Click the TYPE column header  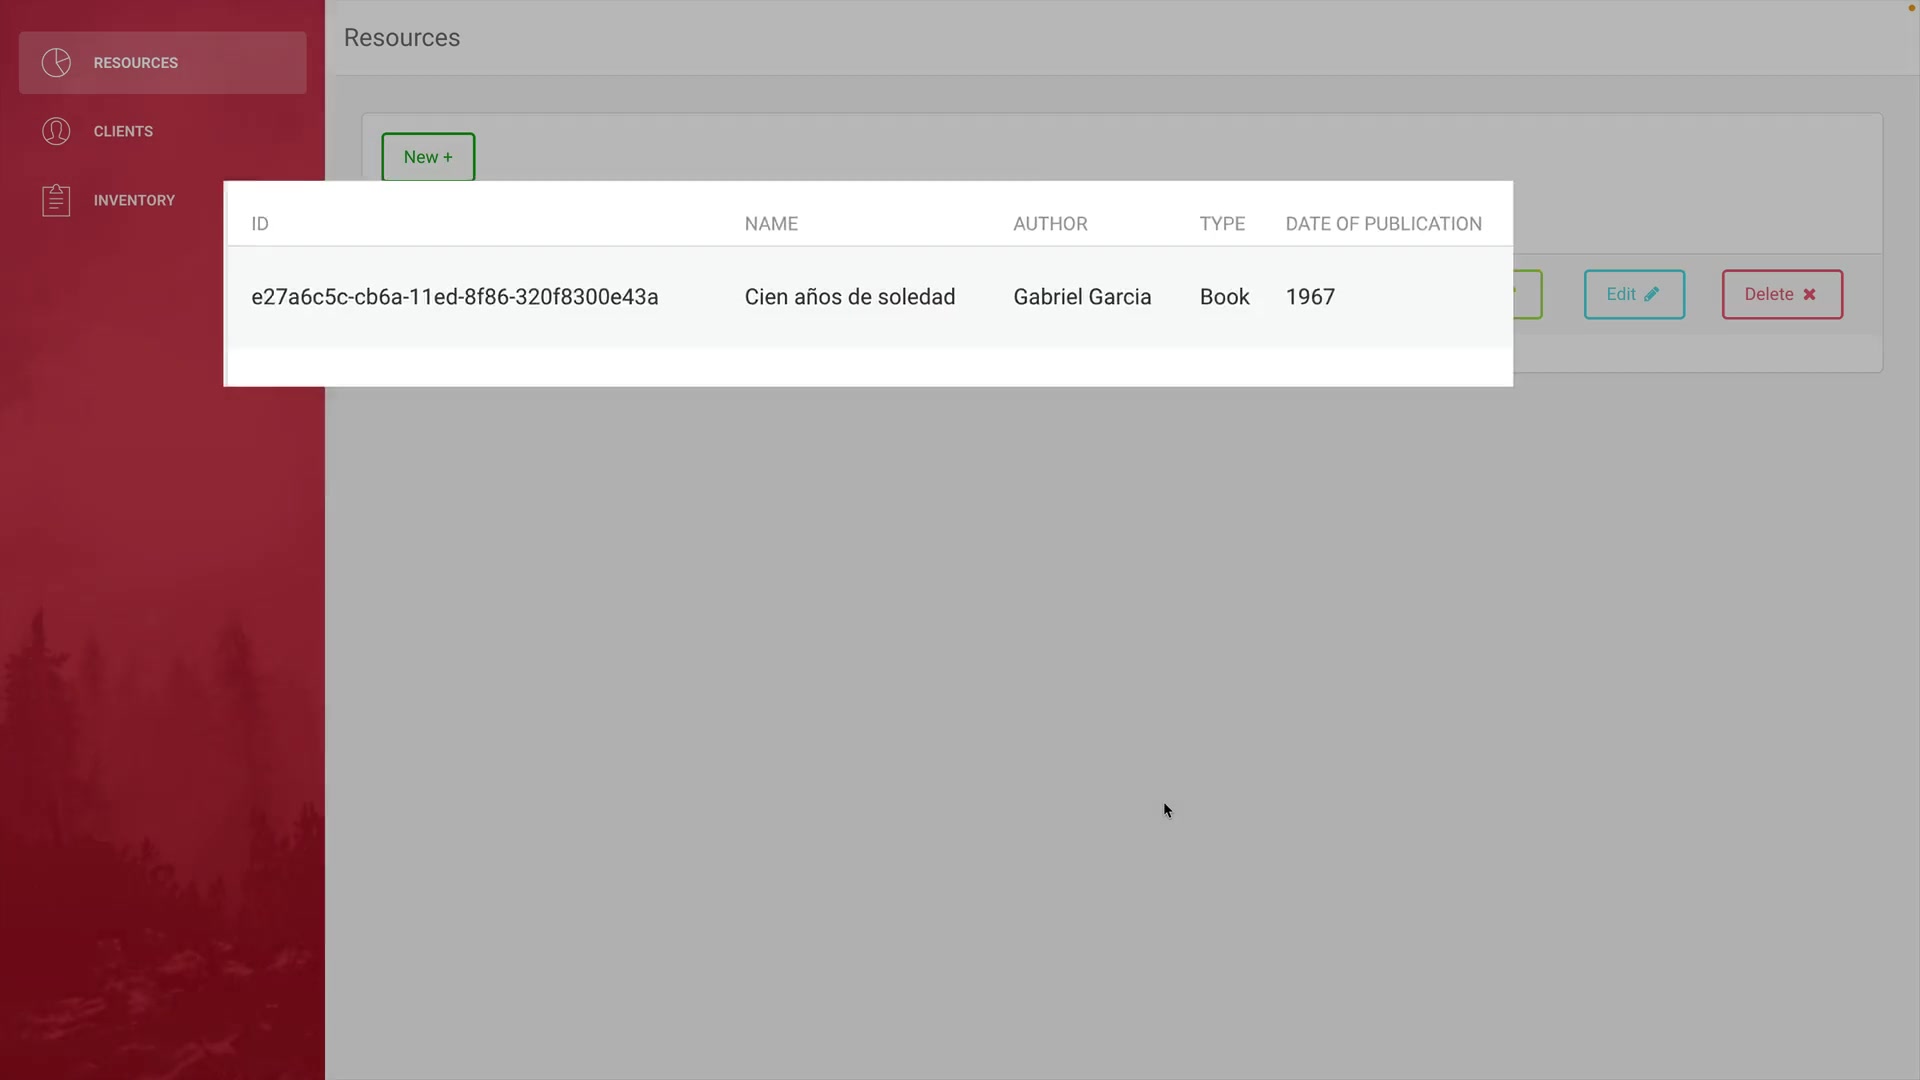coord(1222,224)
